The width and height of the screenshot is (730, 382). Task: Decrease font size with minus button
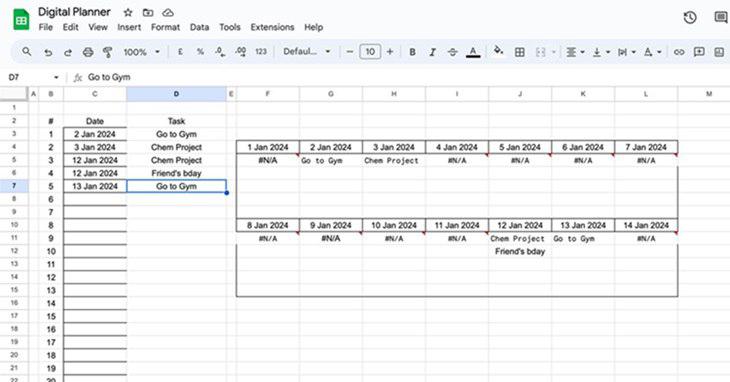350,52
